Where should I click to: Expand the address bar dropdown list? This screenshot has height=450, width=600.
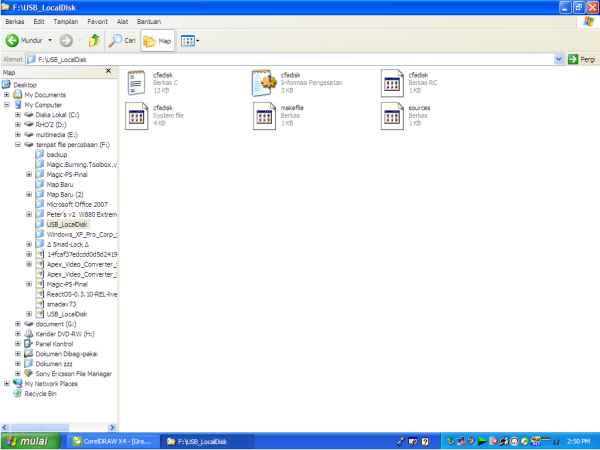click(558, 59)
